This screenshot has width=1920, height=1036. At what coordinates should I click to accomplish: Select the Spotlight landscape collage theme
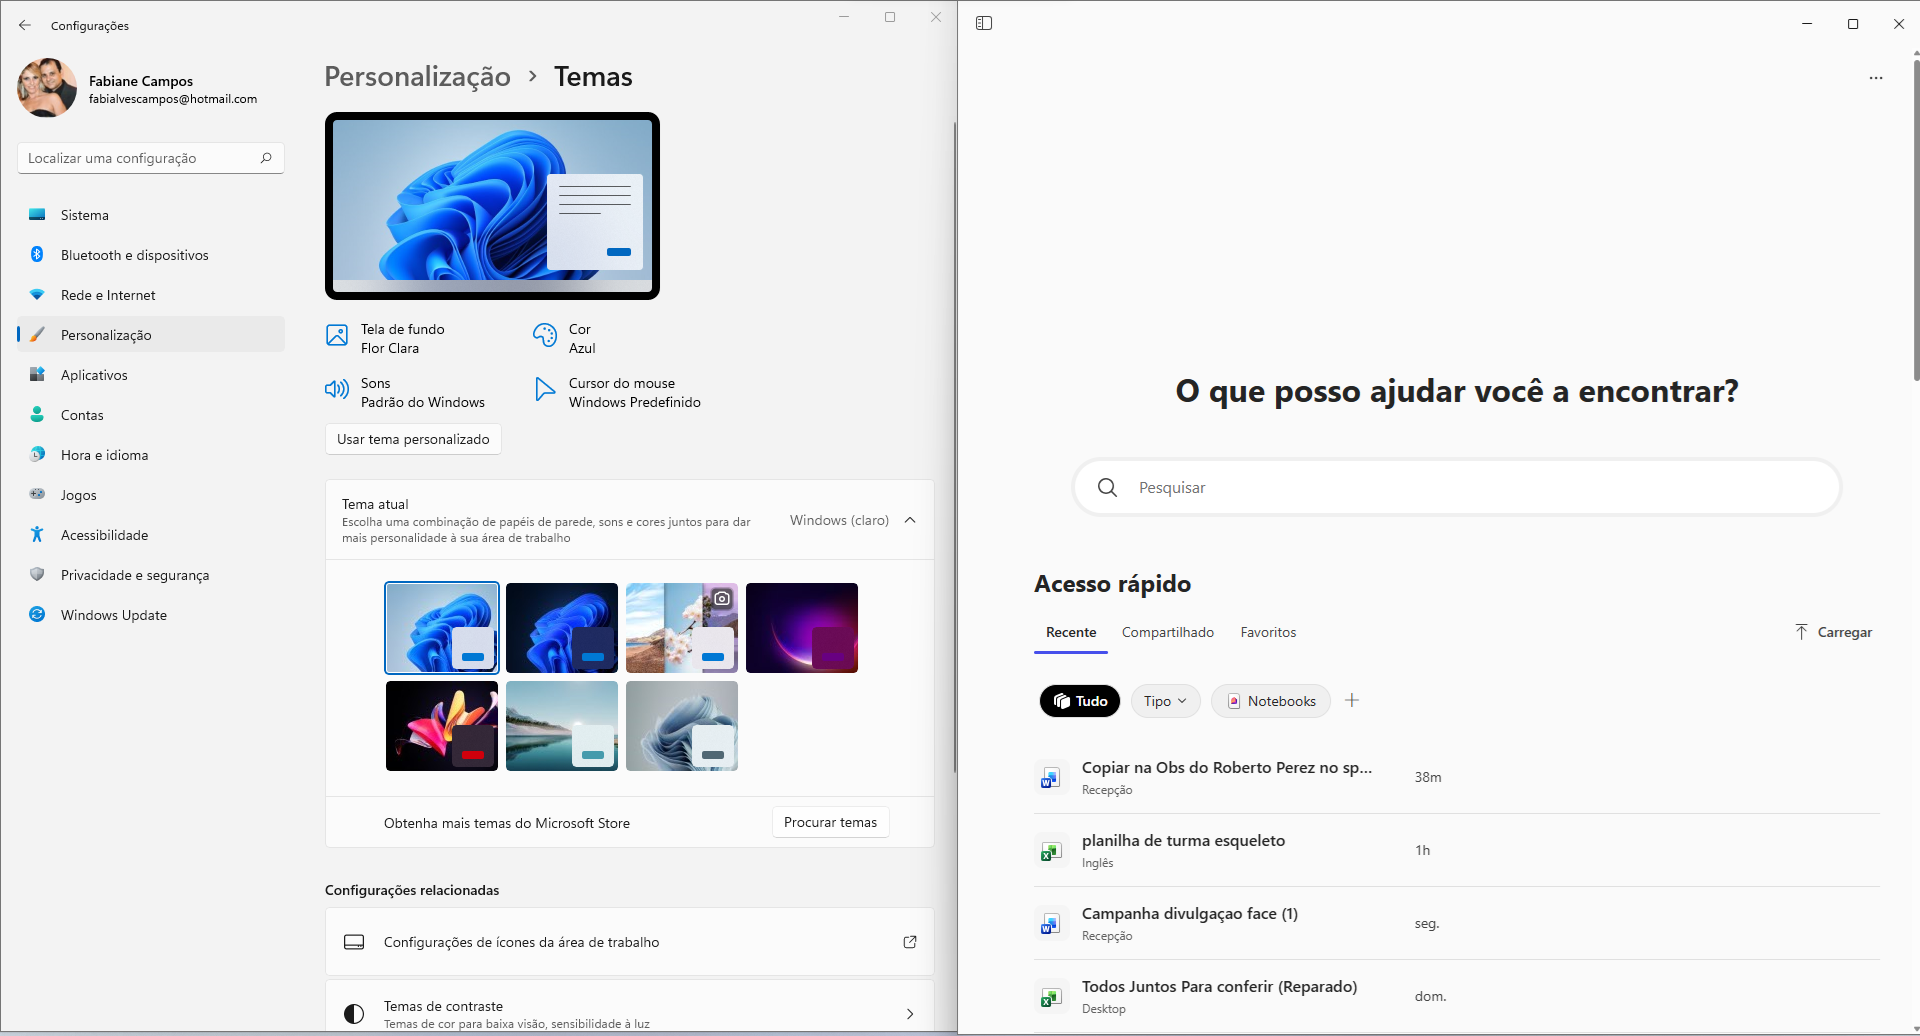click(x=682, y=628)
